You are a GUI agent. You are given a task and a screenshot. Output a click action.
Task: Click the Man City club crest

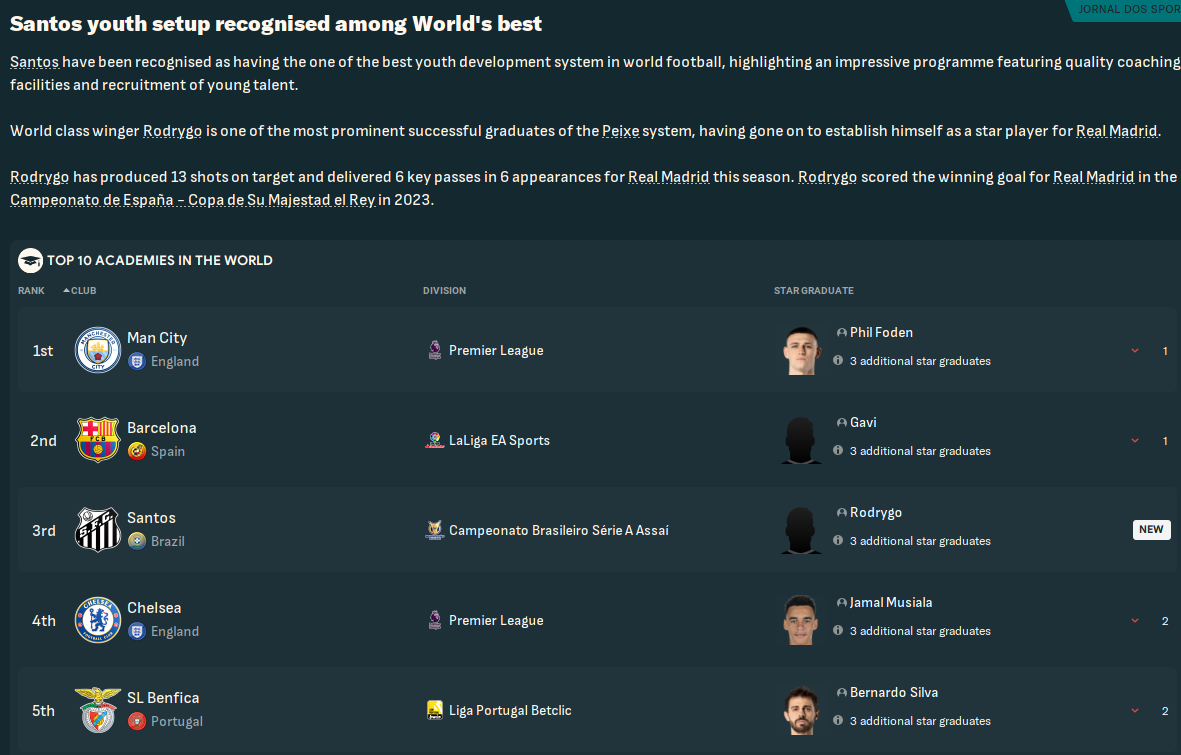[x=97, y=350]
